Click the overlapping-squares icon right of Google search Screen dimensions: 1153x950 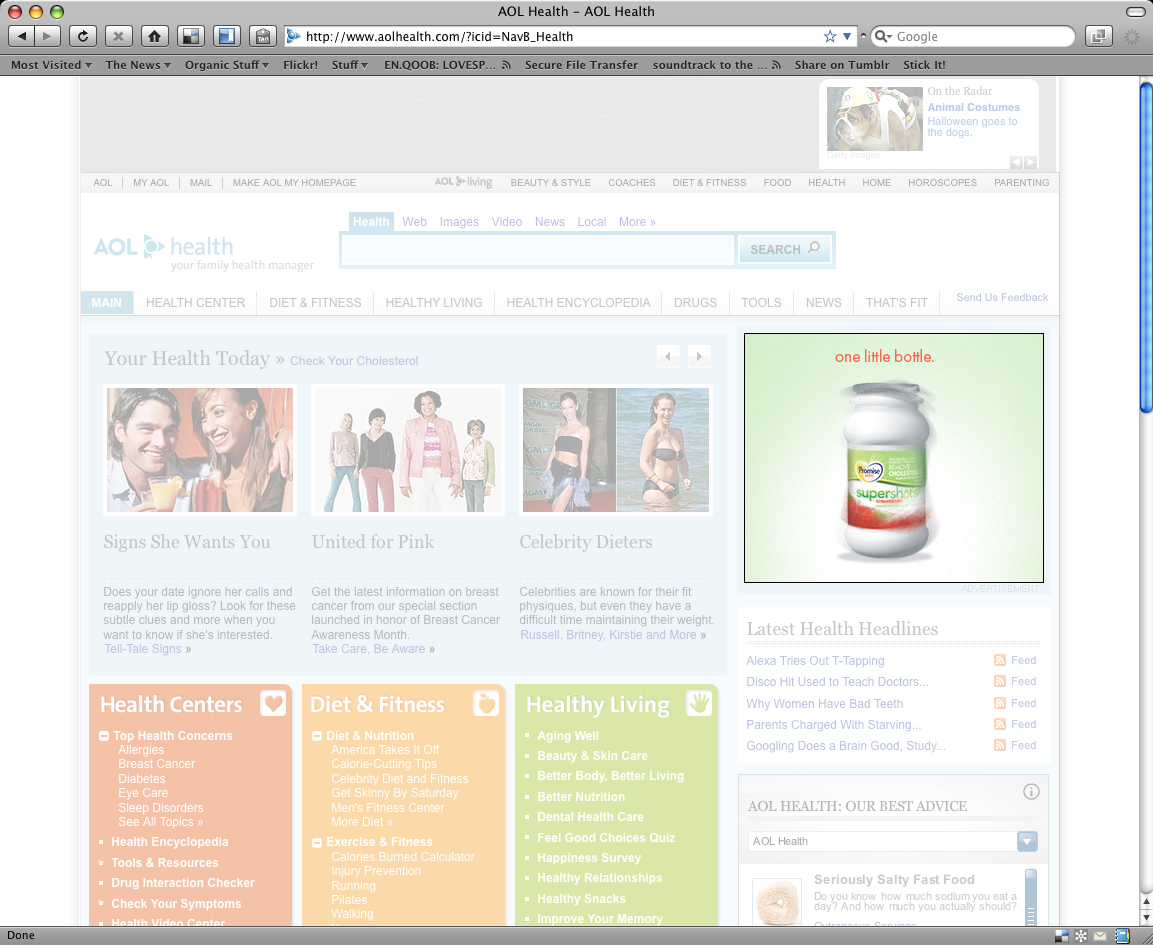point(1099,36)
